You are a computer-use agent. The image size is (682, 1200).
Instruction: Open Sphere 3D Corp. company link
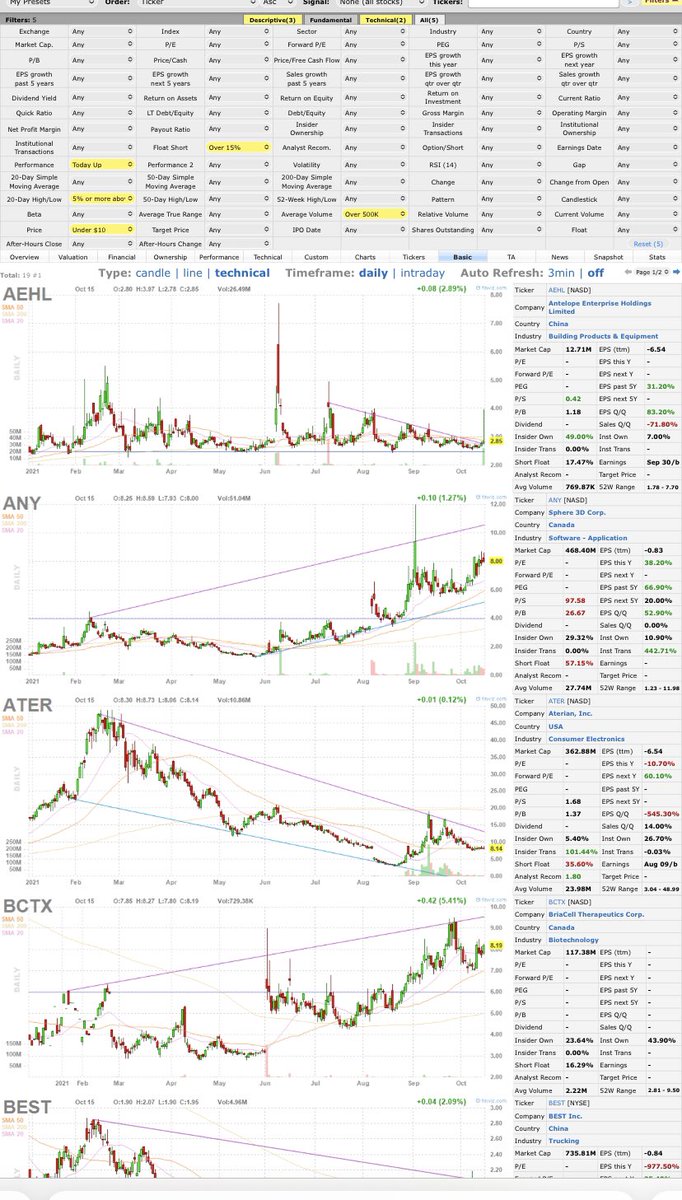tap(577, 512)
